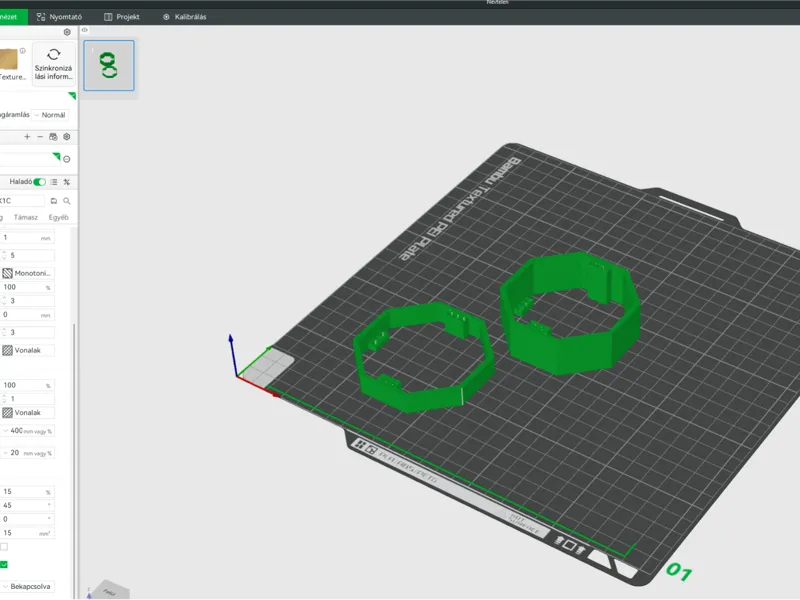Toggle the Haladó advanced switch

point(39,182)
